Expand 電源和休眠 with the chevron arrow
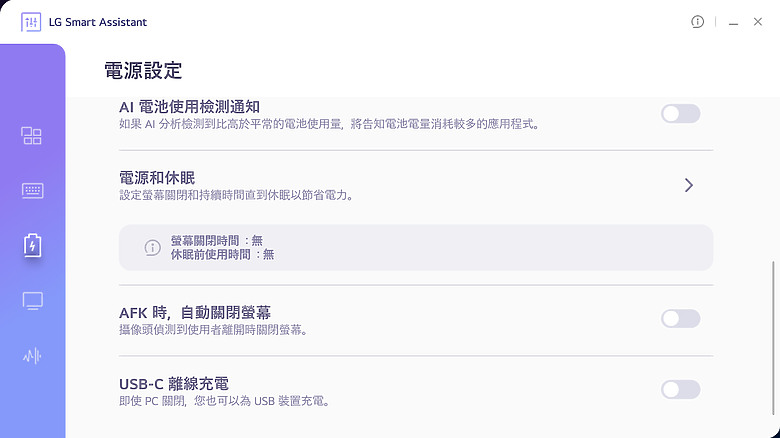780x438 pixels. (688, 185)
